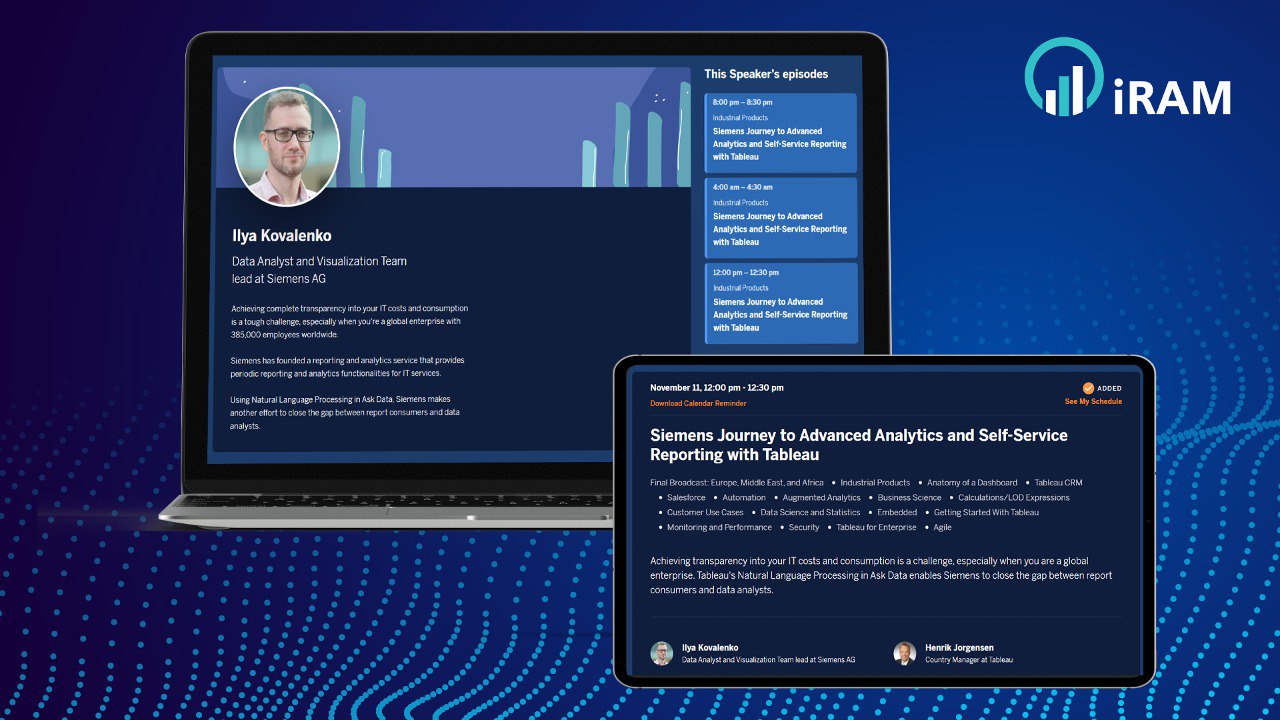
Task: Click the iRAM logo
Action: (x=1128, y=77)
